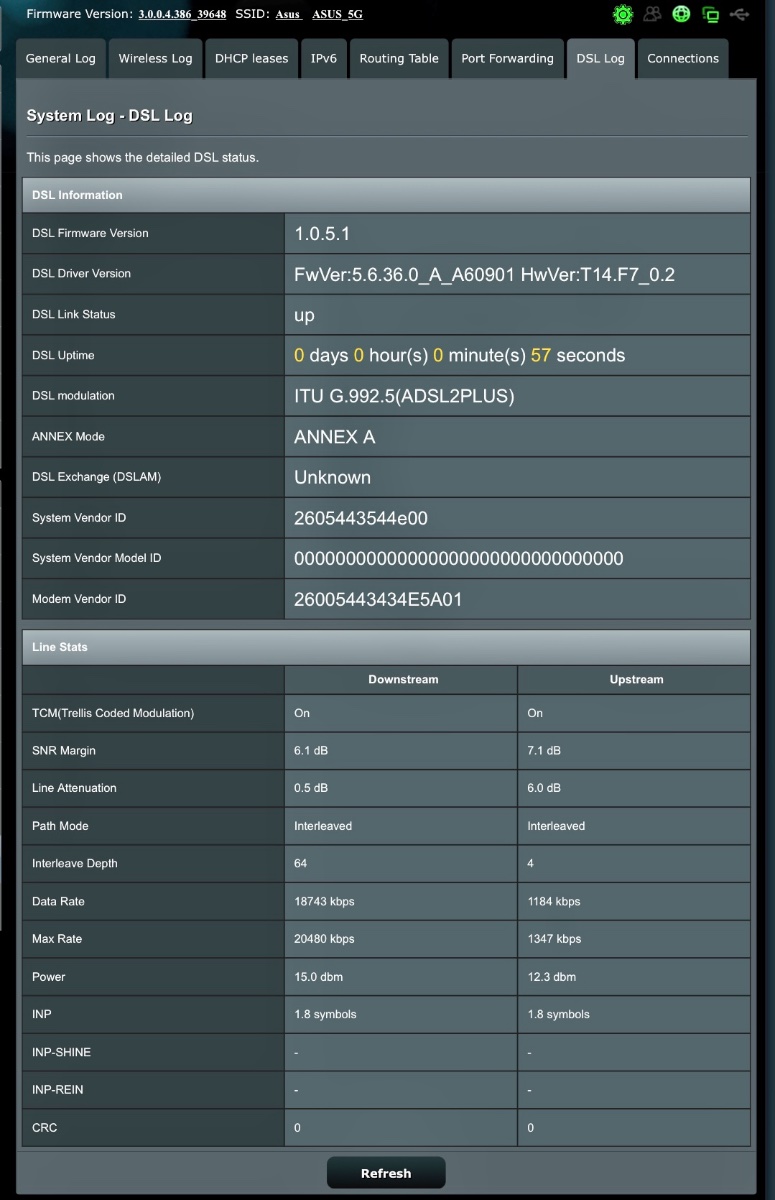The height and width of the screenshot is (1200, 775).
Task: Select the IPv6 tab
Action: tap(324, 59)
